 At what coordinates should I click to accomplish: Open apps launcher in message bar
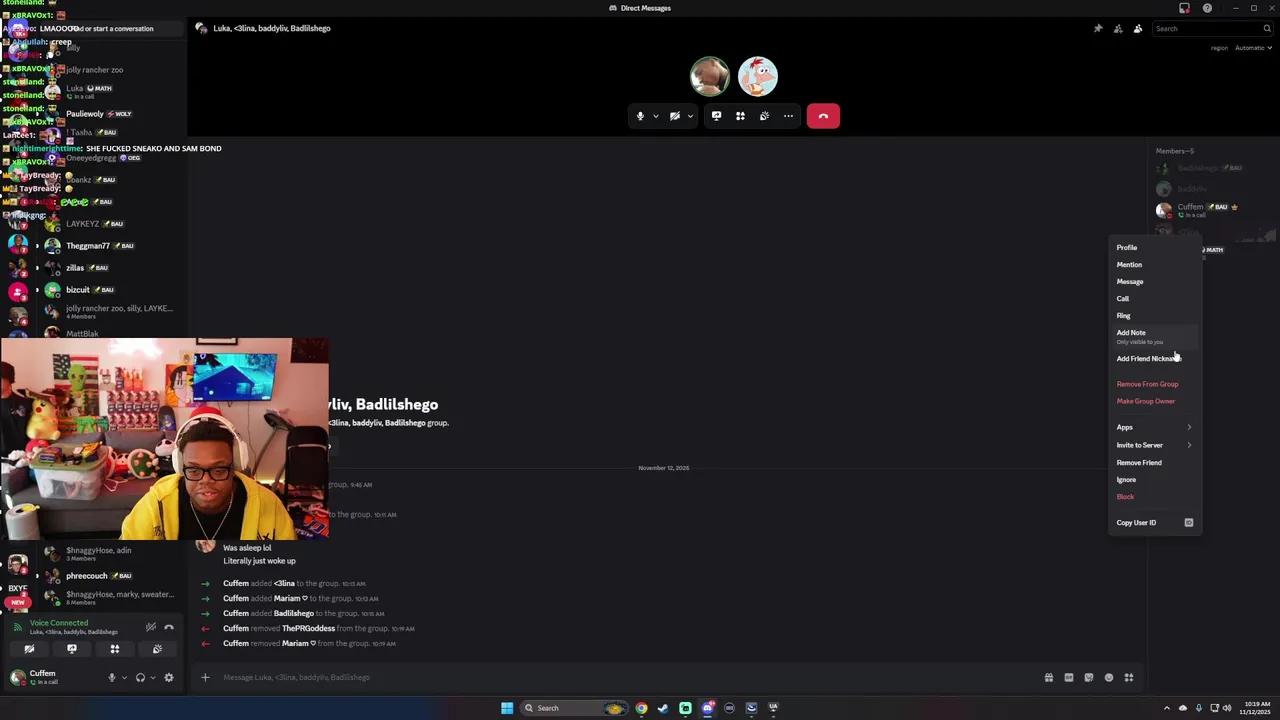(1129, 677)
